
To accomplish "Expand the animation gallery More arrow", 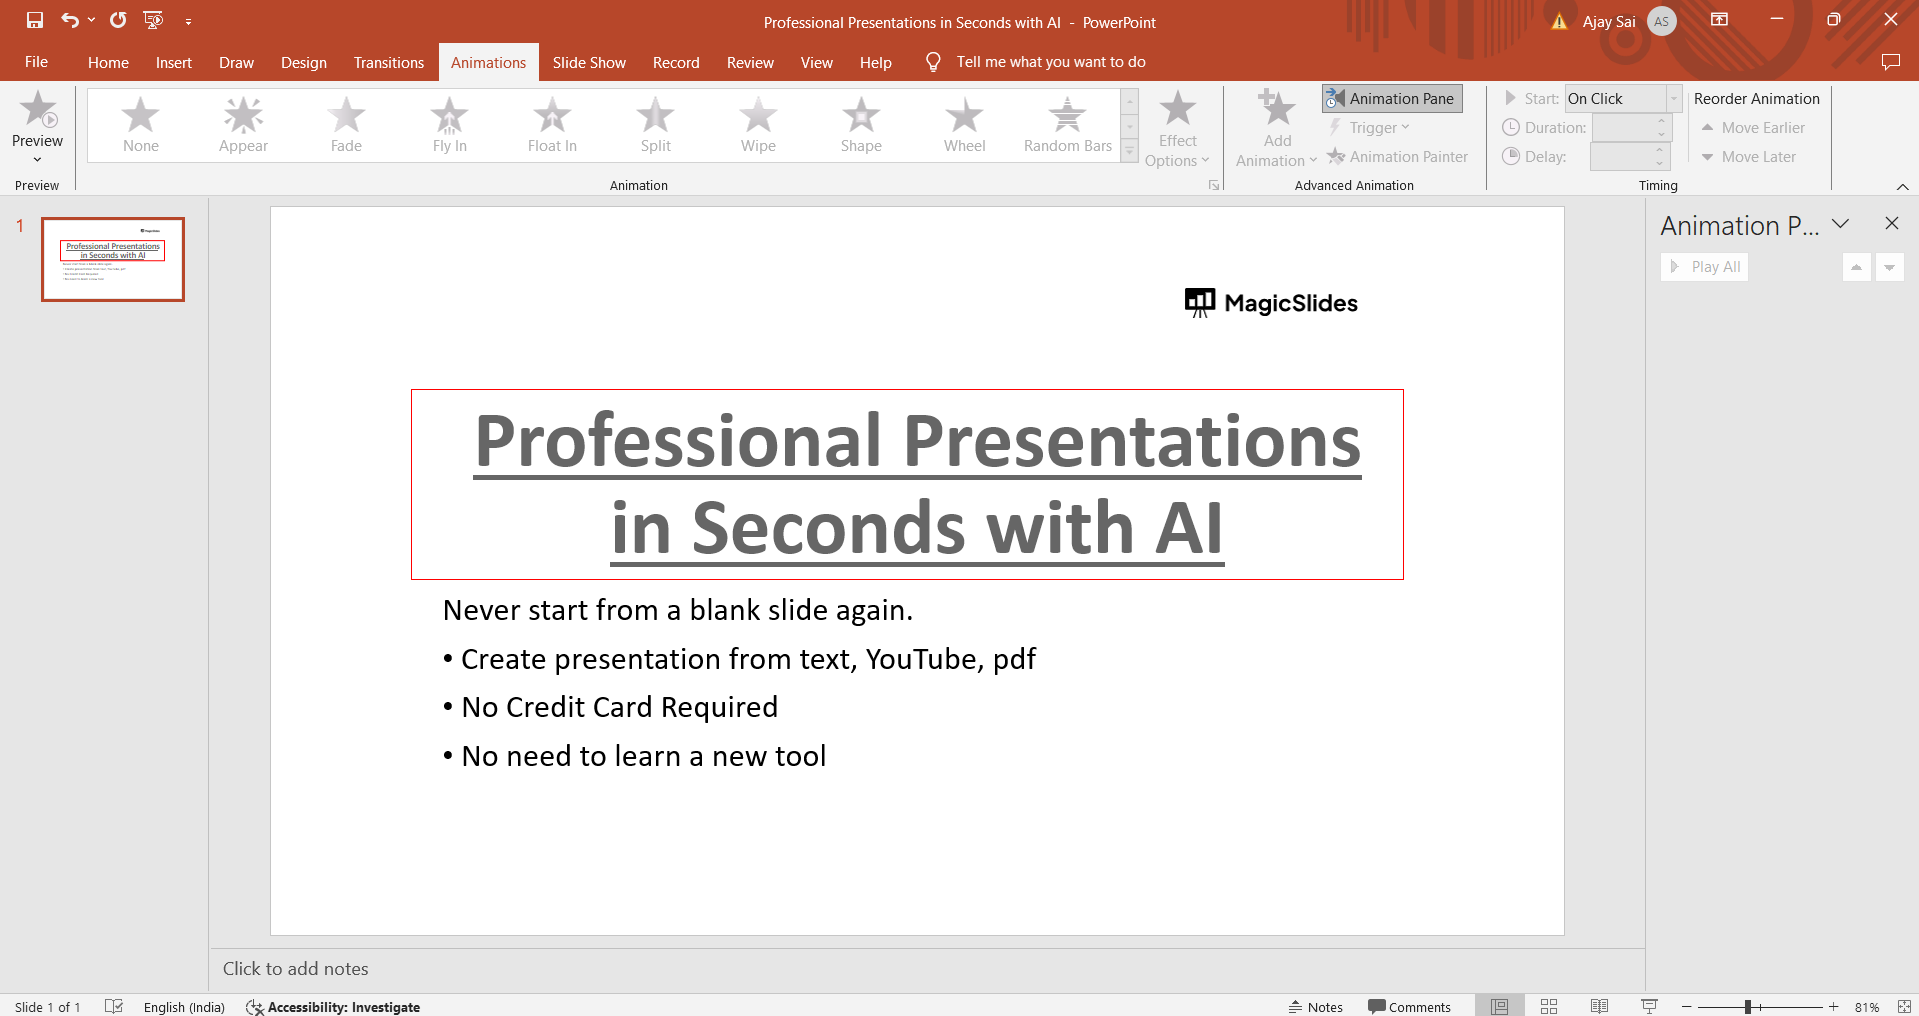I will tap(1130, 152).
